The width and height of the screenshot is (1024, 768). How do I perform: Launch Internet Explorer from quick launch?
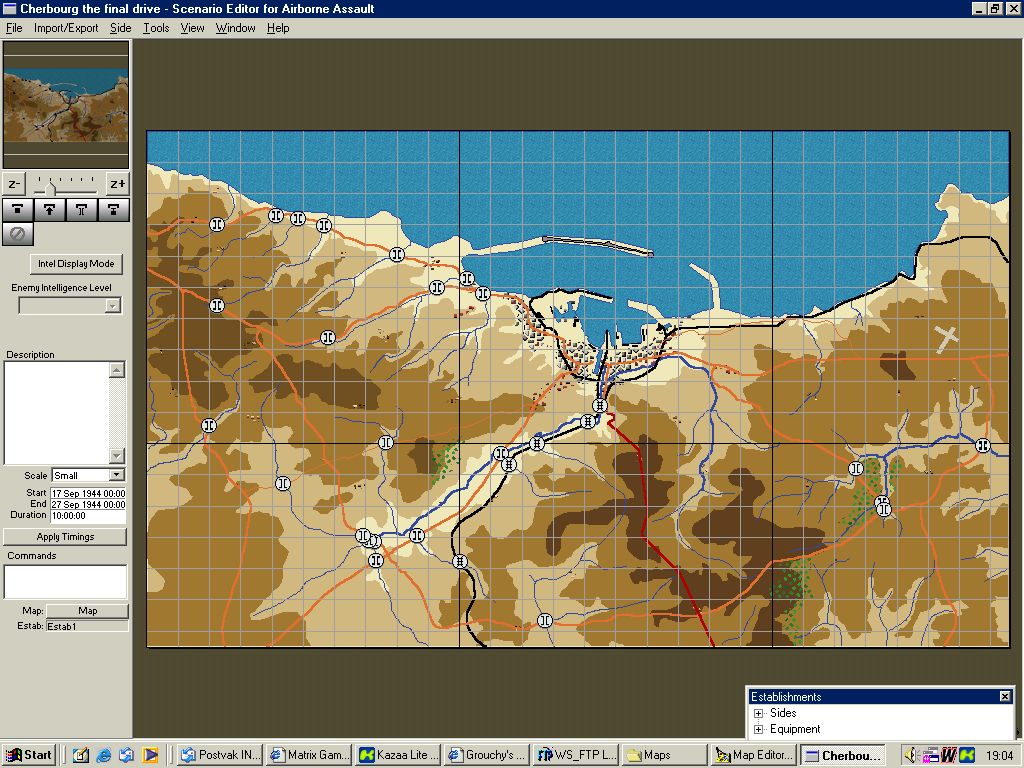(x=103, y=755)
